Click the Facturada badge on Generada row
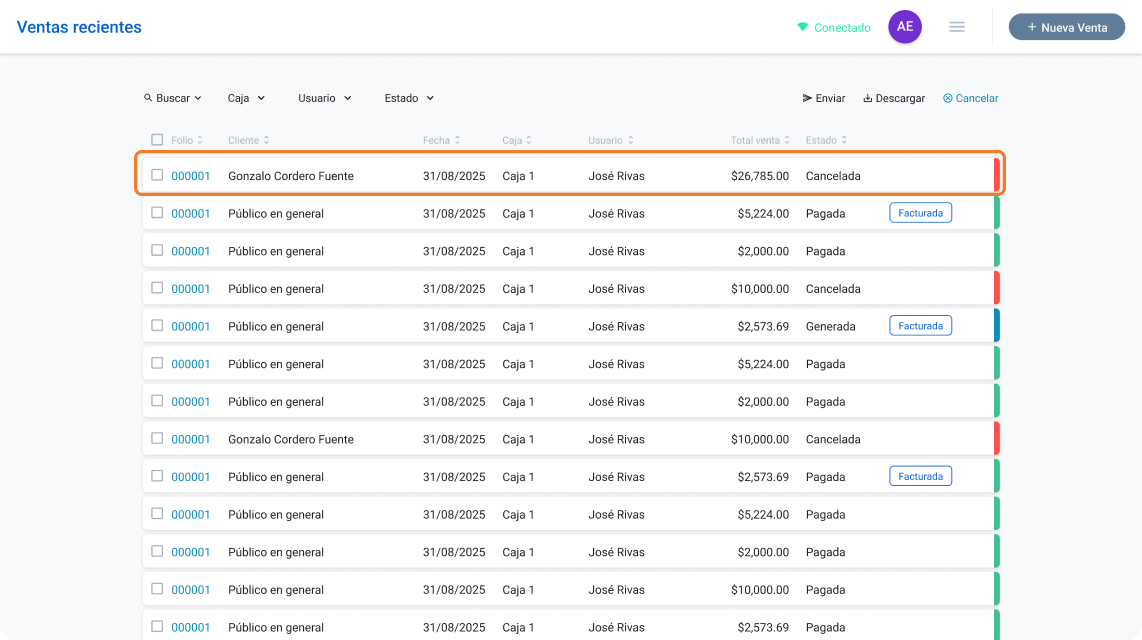The image size is (1142, 640). tap(920, 325)
